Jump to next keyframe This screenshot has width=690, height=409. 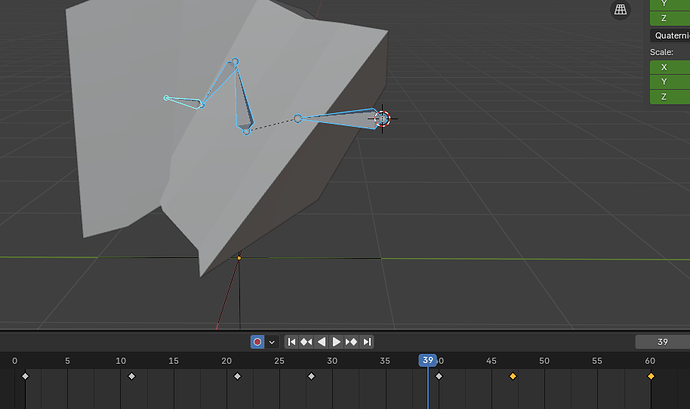click(x=351, y=342)
